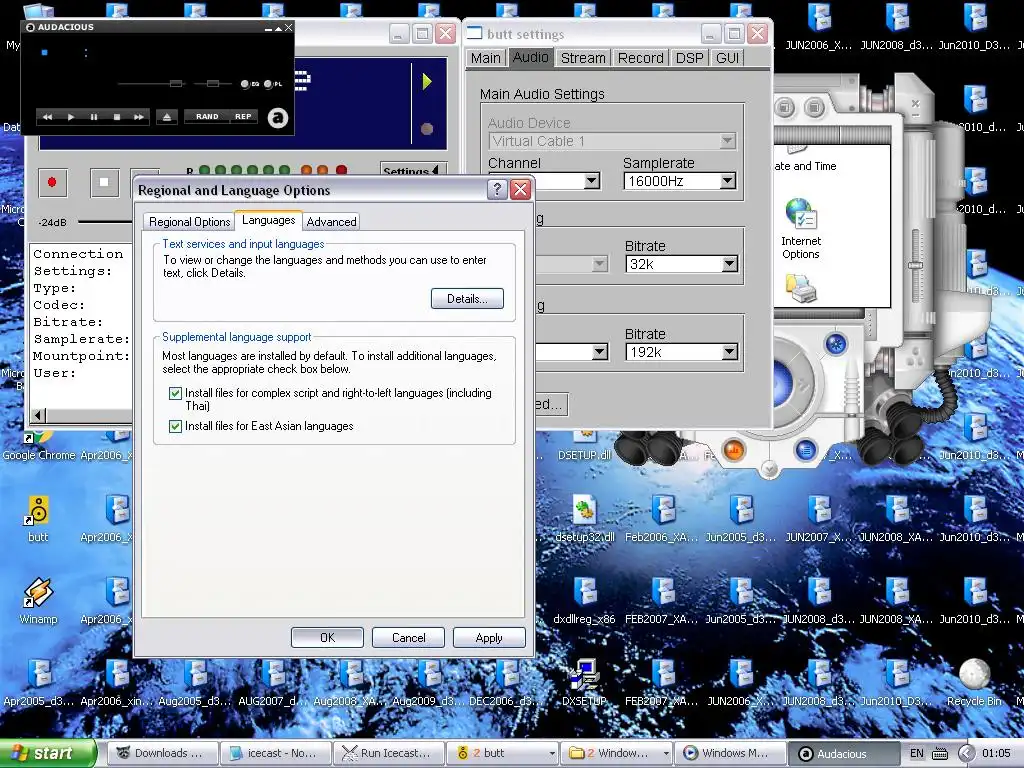Open the Audio Device Virtual Cable dropdown

coord(612,141)
